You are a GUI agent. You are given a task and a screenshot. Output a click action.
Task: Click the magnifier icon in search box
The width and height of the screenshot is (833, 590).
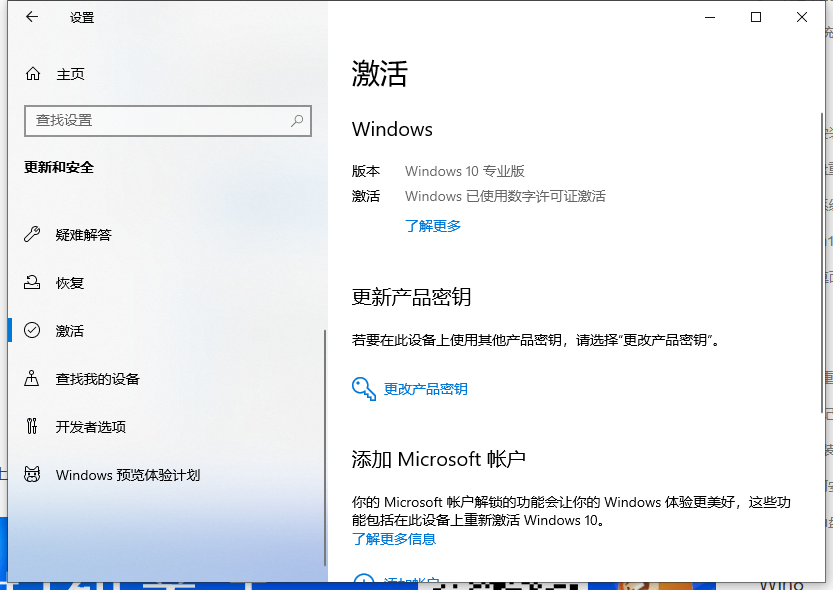pyautogui.click(x=297, y=120)
